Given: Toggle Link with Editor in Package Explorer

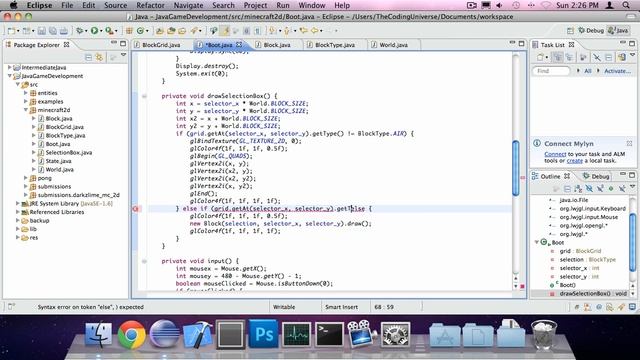Looking at the screenshot, I should click(x=99, y=58).
